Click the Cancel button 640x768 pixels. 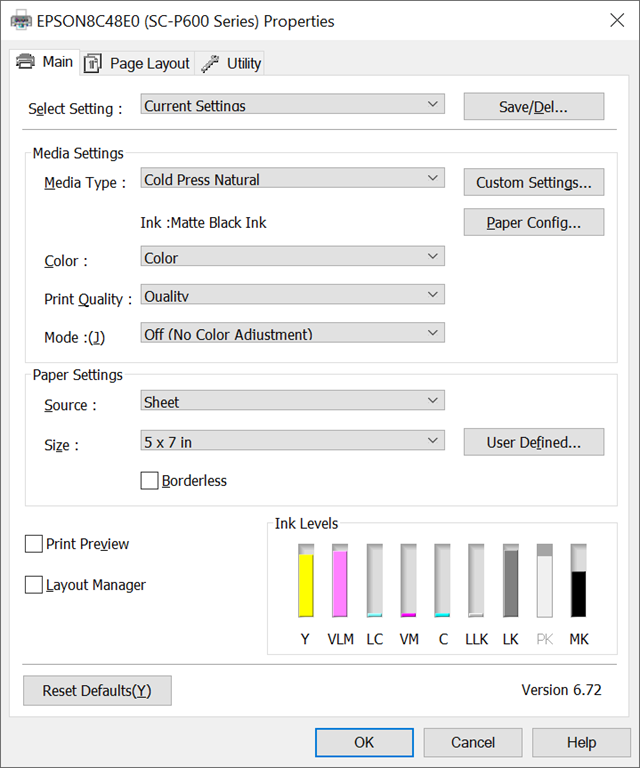pyautogui.click(x=473, y=743)
